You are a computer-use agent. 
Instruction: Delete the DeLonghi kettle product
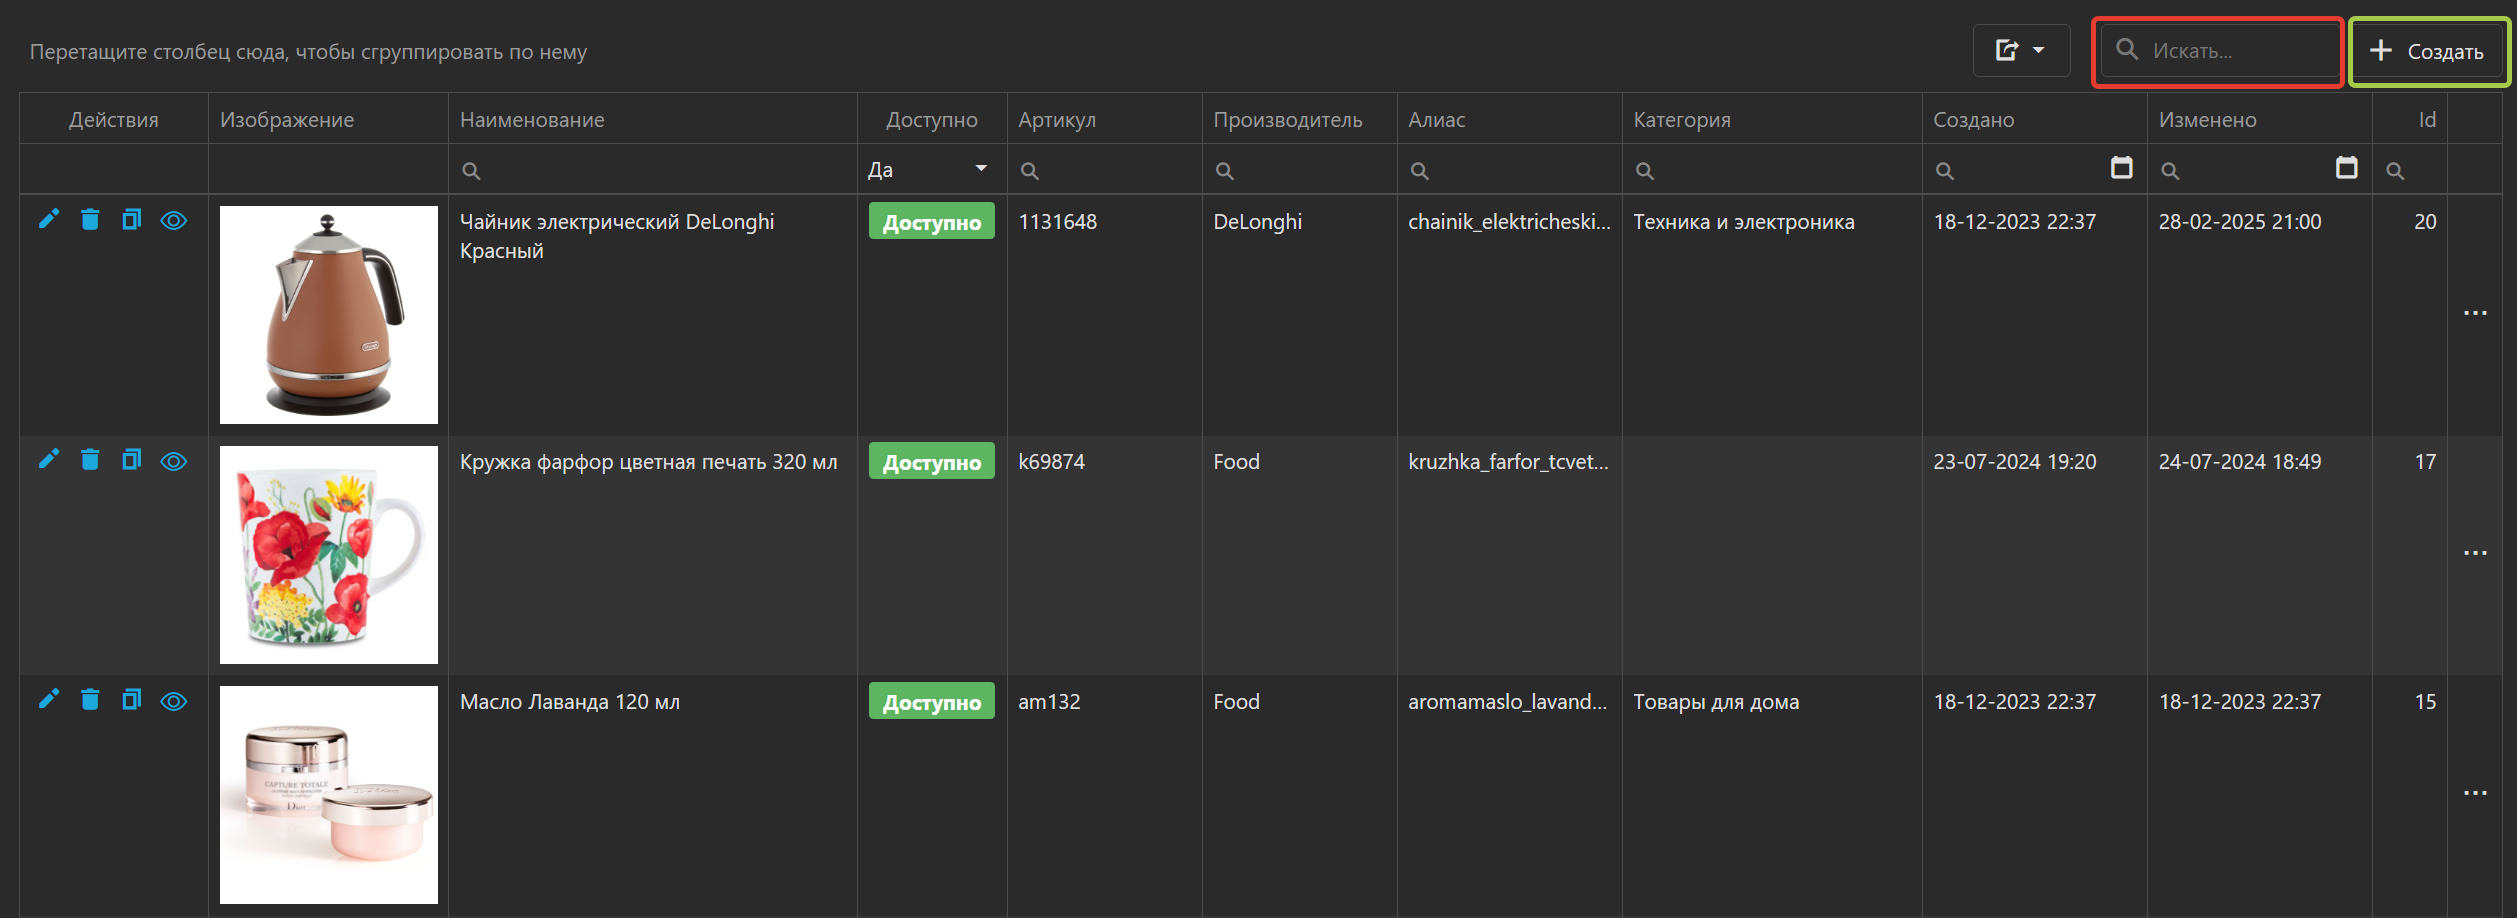(90, 219)
